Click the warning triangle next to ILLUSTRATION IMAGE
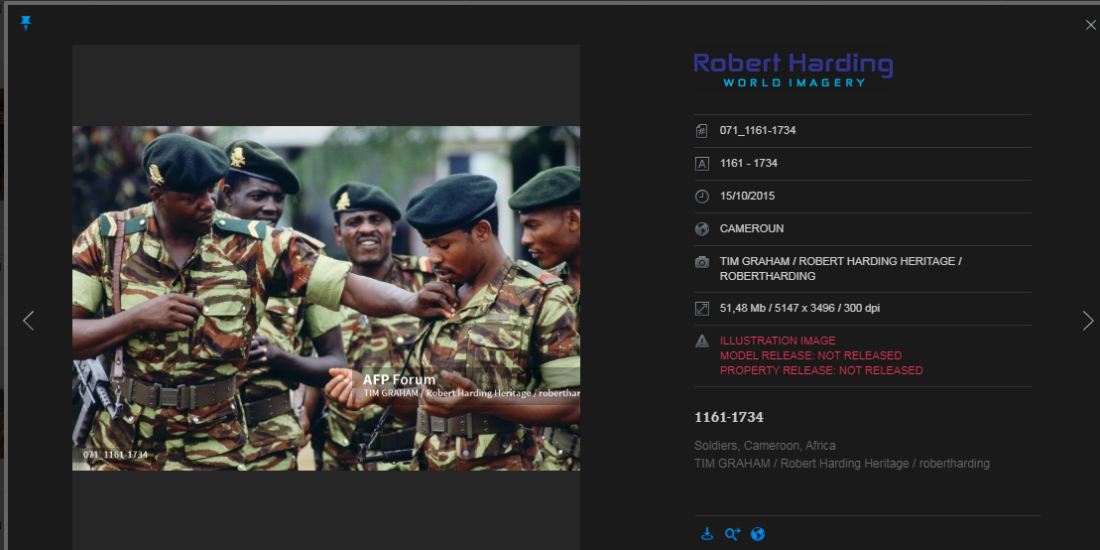 tap(702, 341)
